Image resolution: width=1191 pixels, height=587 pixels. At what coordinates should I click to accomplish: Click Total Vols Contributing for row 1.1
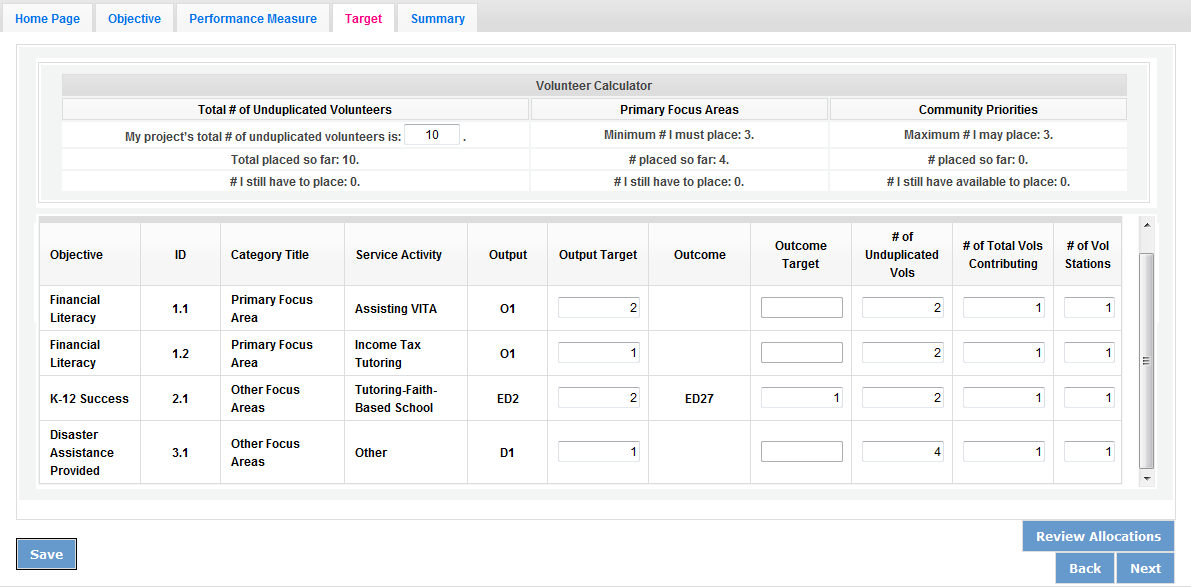(x=1003, y=308)
